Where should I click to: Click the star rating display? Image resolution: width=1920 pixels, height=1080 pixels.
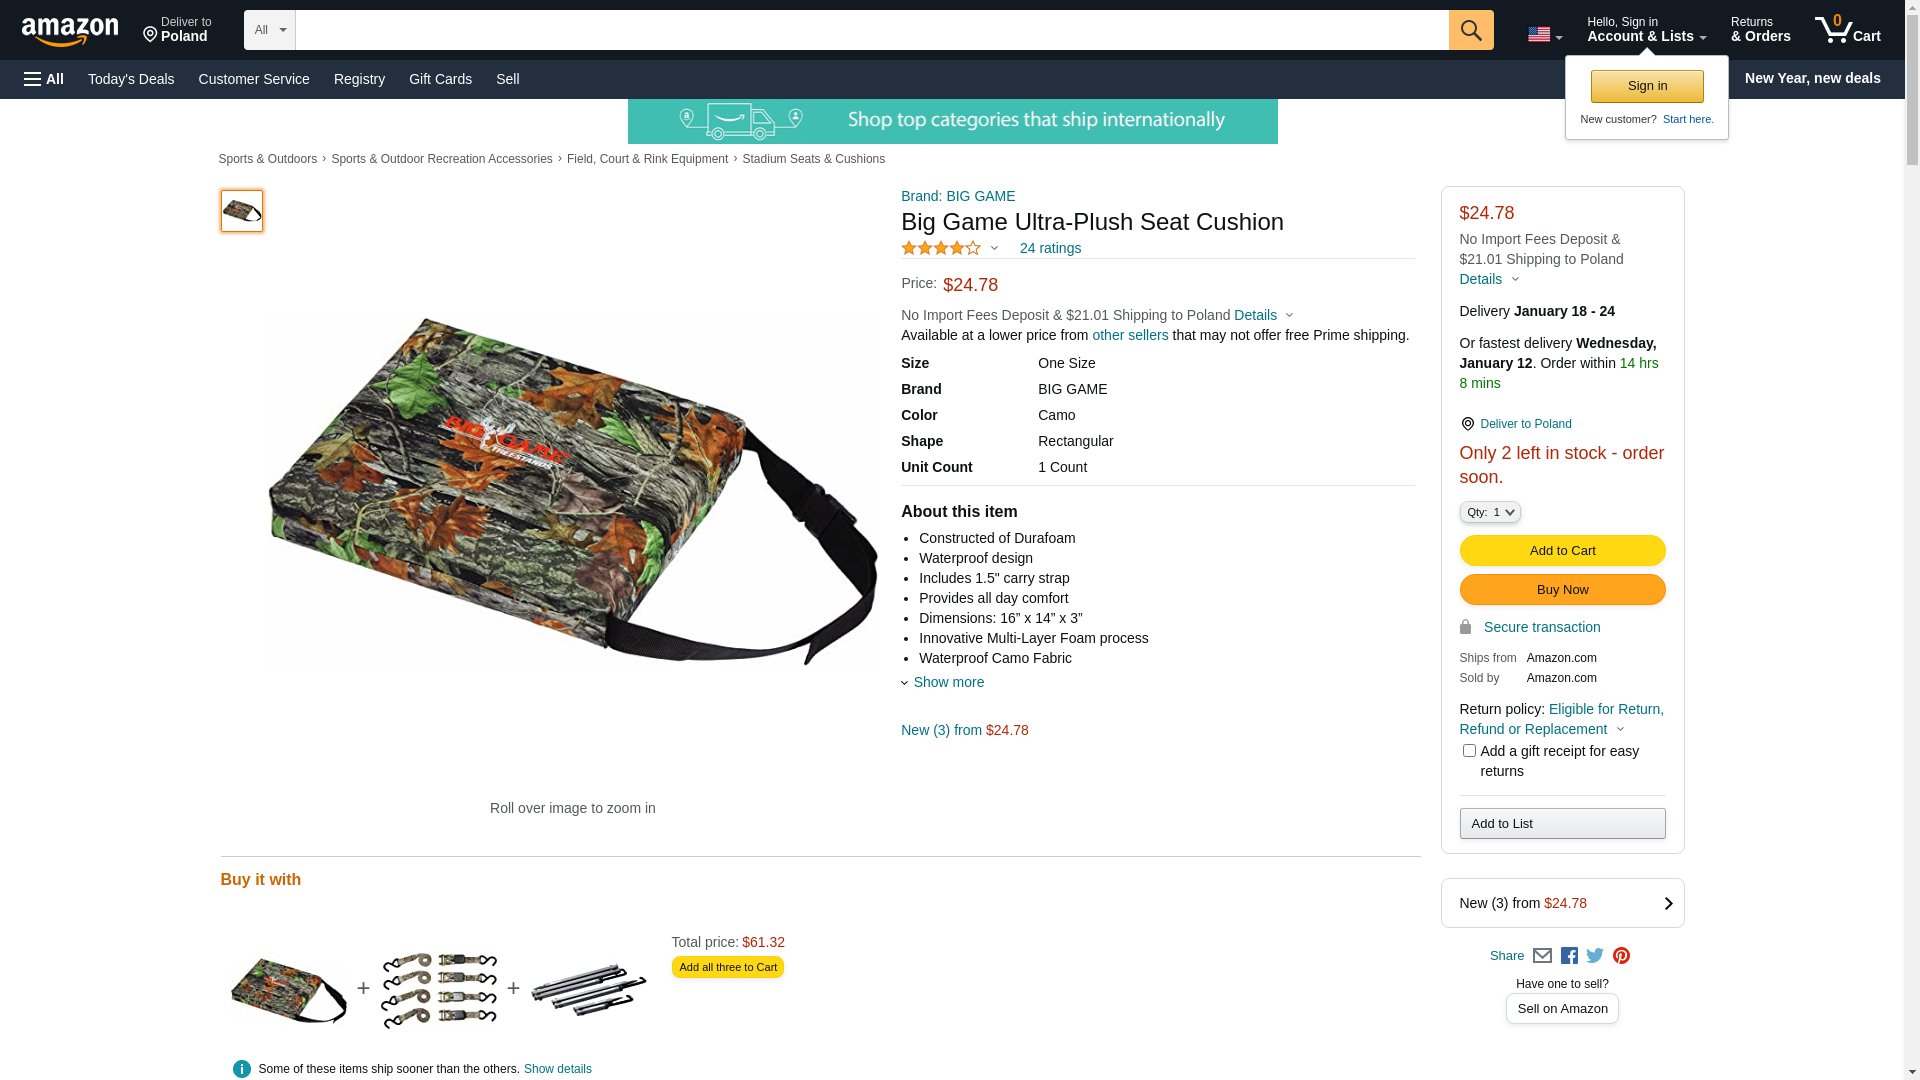941,248
